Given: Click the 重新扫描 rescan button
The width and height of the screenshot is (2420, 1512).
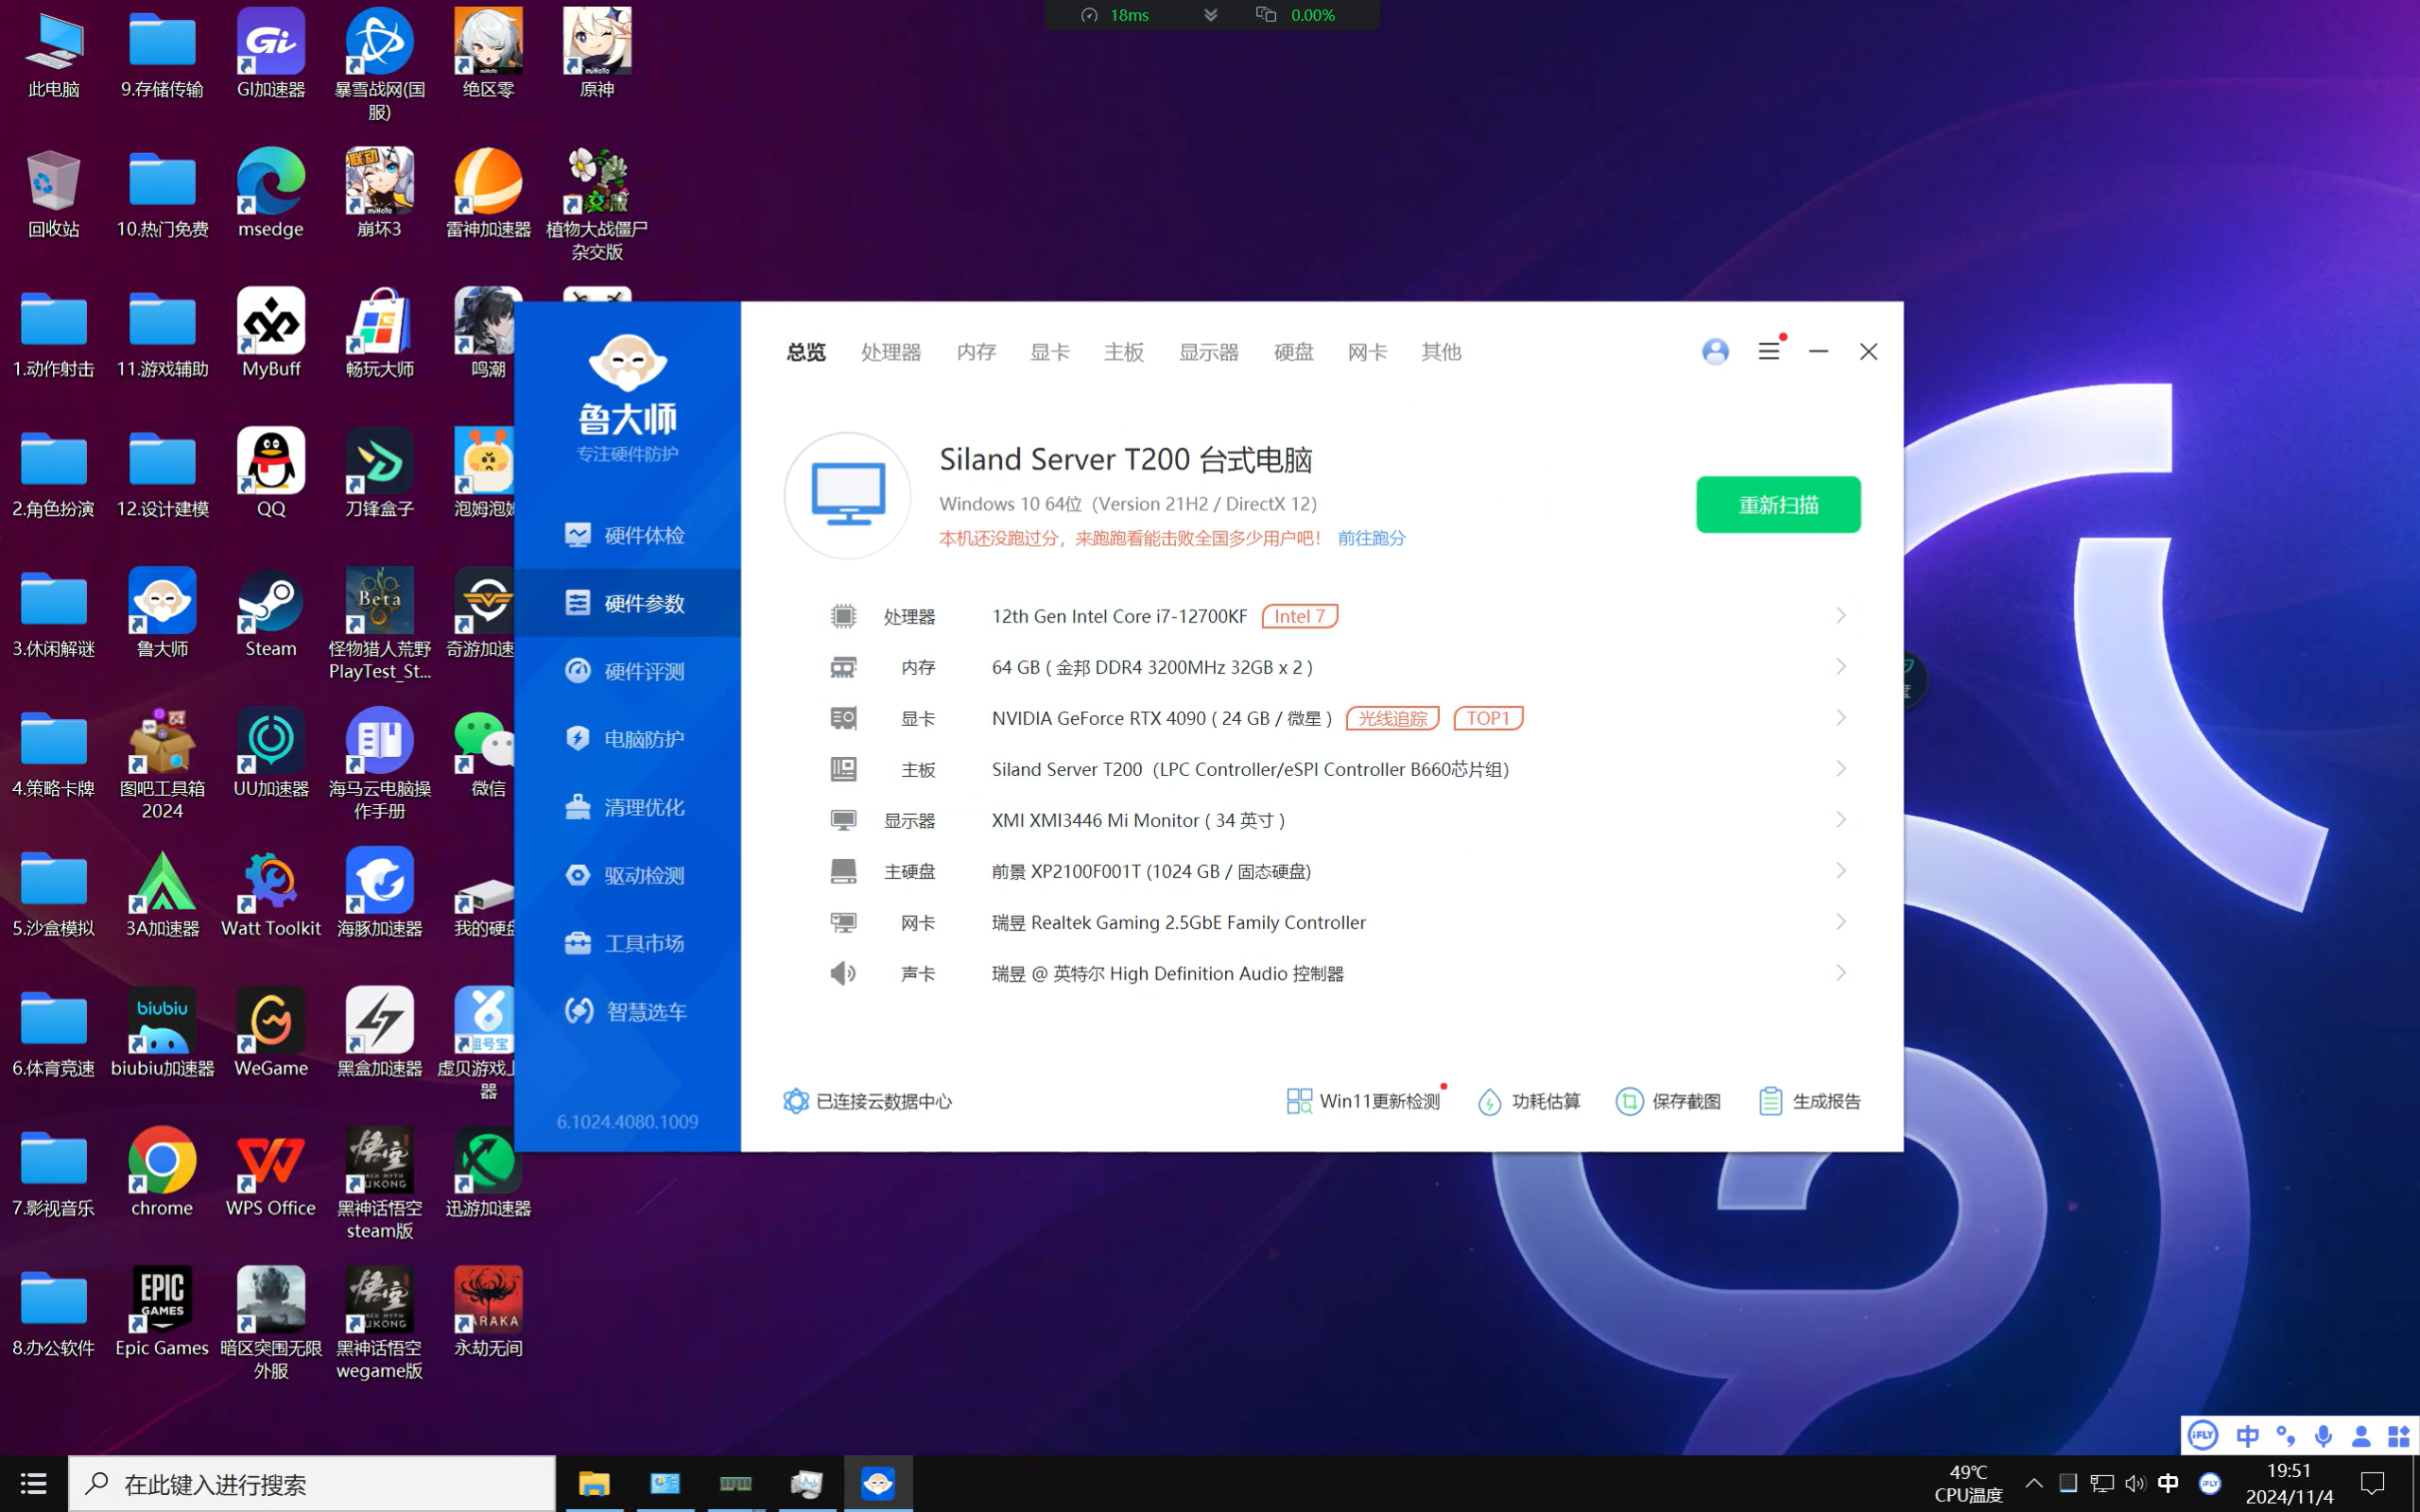Looking at the screenshot, I should 1778,505.
